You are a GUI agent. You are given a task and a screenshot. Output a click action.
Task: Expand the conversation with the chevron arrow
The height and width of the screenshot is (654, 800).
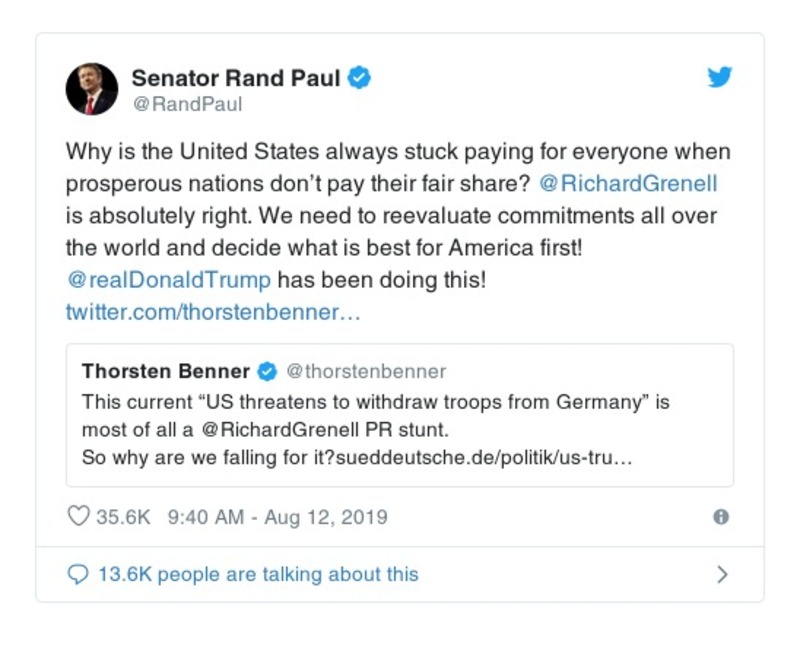(x=722, y=574)
